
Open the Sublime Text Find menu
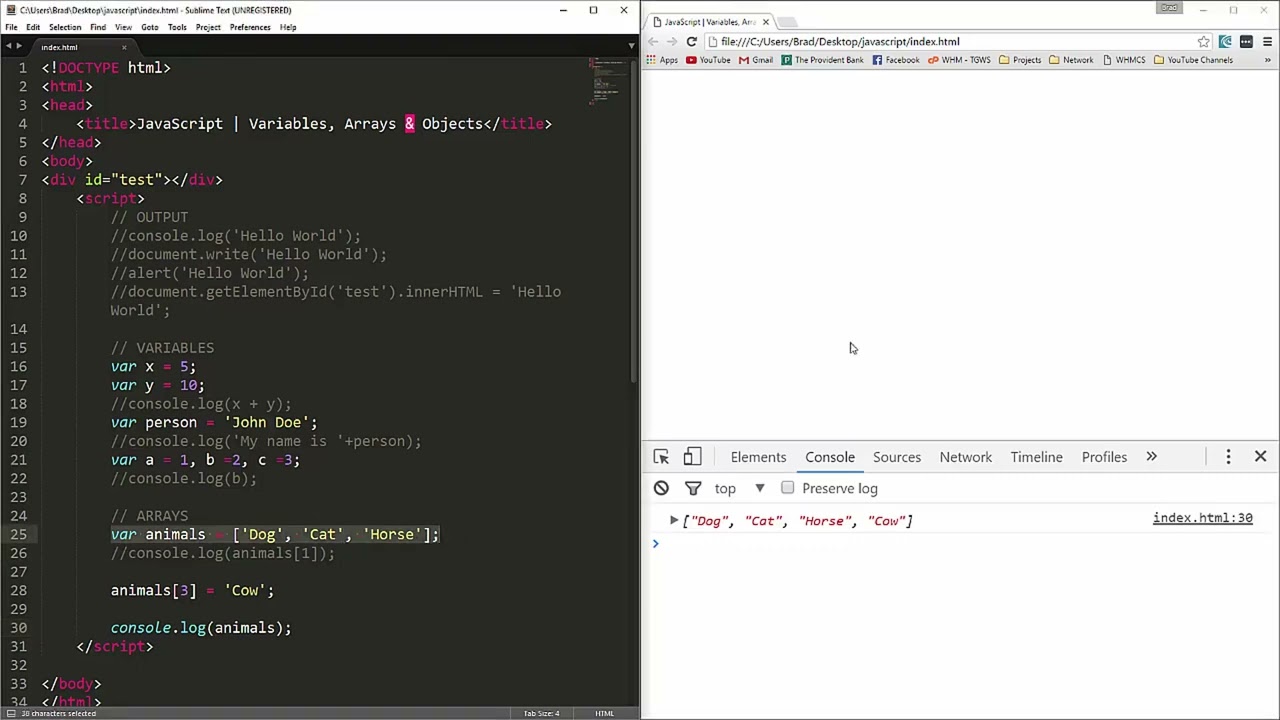pos(98,27)
